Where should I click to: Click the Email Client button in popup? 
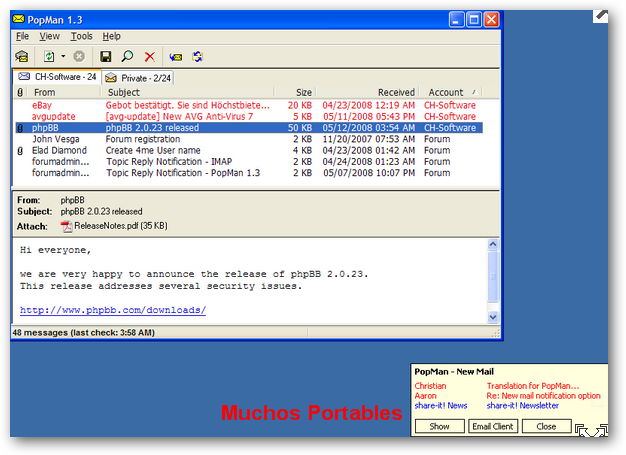pos(493,426)
